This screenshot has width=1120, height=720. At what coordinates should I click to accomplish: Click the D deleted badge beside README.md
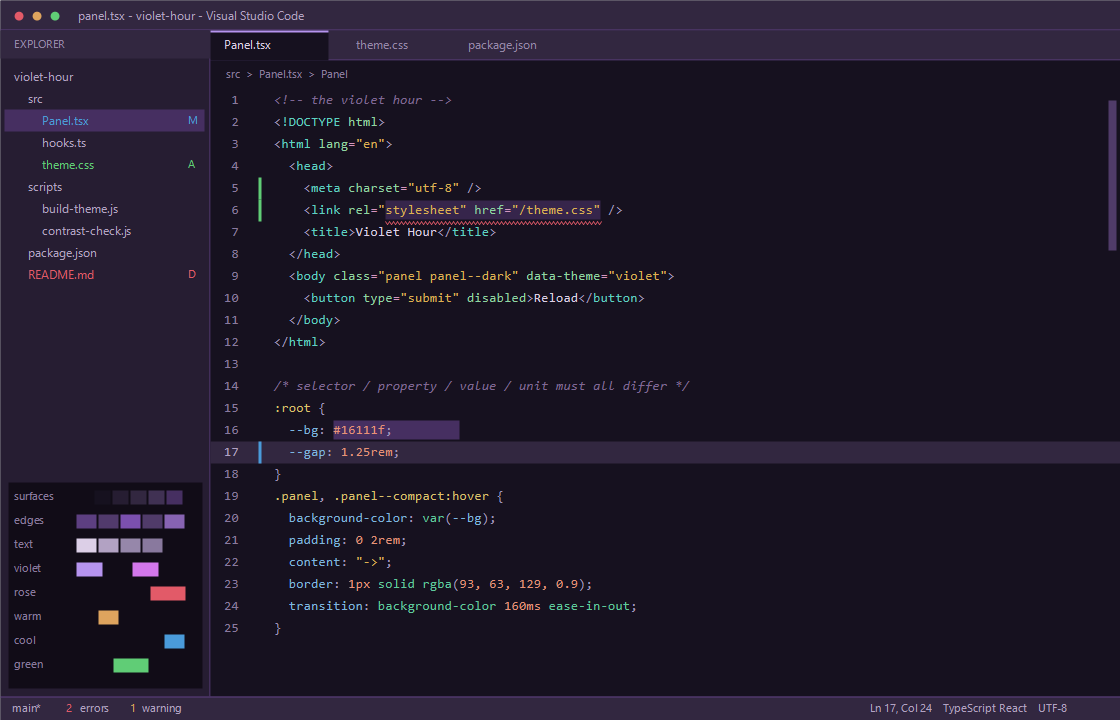191,275
